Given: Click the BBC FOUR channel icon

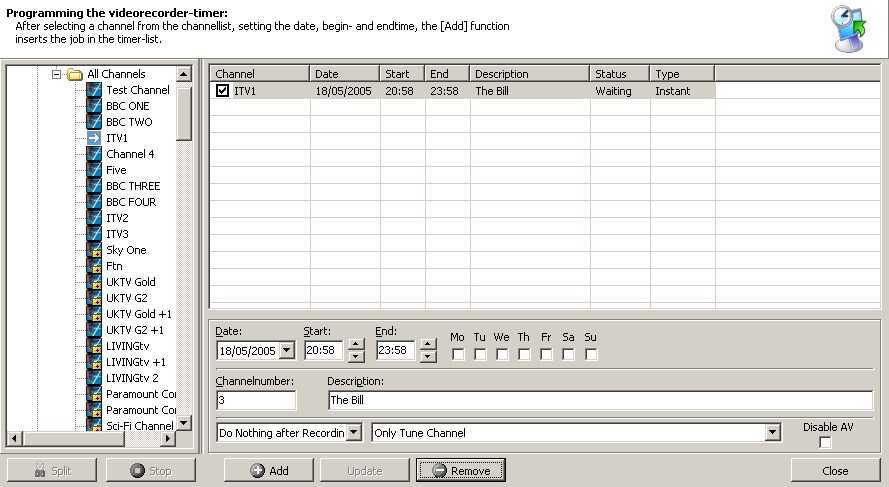Looking at the screenshot, I should 94,202.
